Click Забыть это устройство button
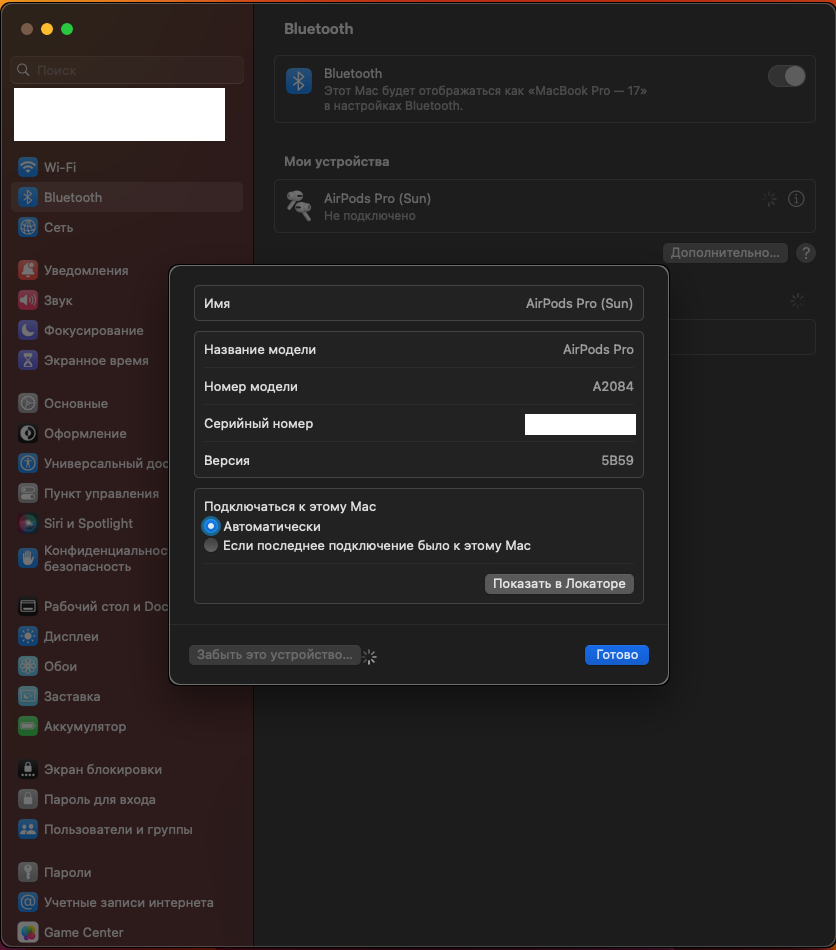The image size is (836, 950). [x=274, y=654]
